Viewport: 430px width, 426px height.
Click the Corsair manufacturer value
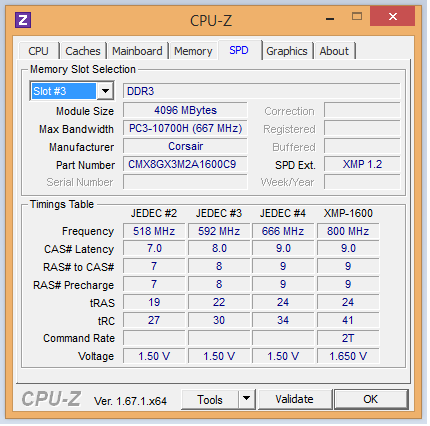click(185, 146)
